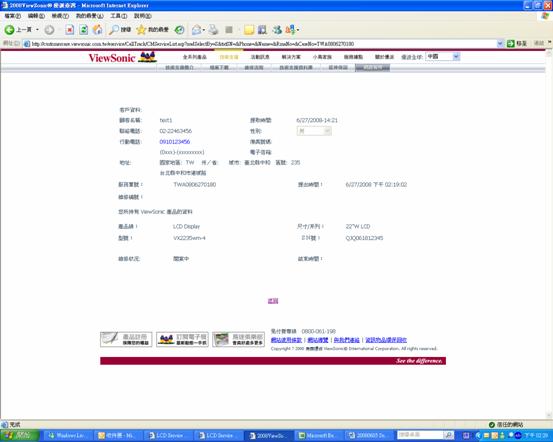Click the purple return link below the form
The image size is (553, 442).
click(273, 301)
